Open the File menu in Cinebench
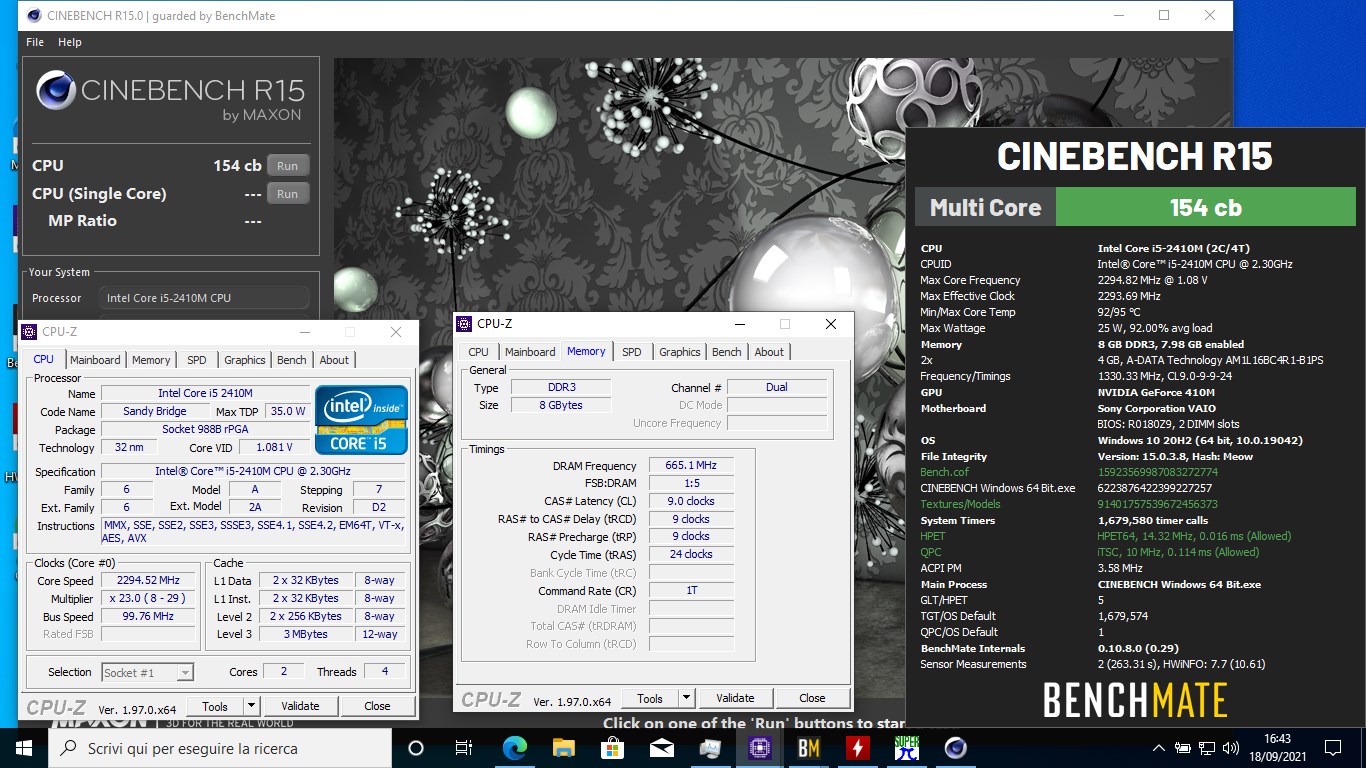This screenshot has width=1366, height=768. [35, 42]
